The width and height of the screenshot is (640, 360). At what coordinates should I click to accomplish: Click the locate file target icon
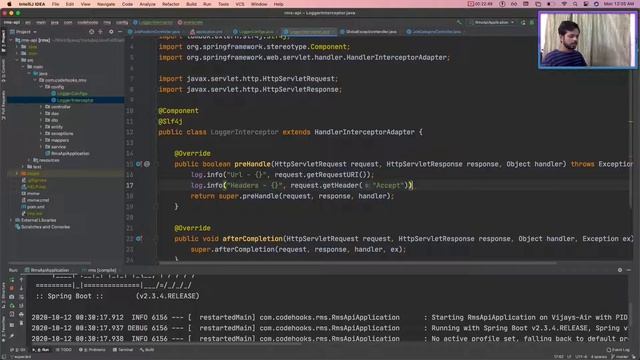click(91, 31)
